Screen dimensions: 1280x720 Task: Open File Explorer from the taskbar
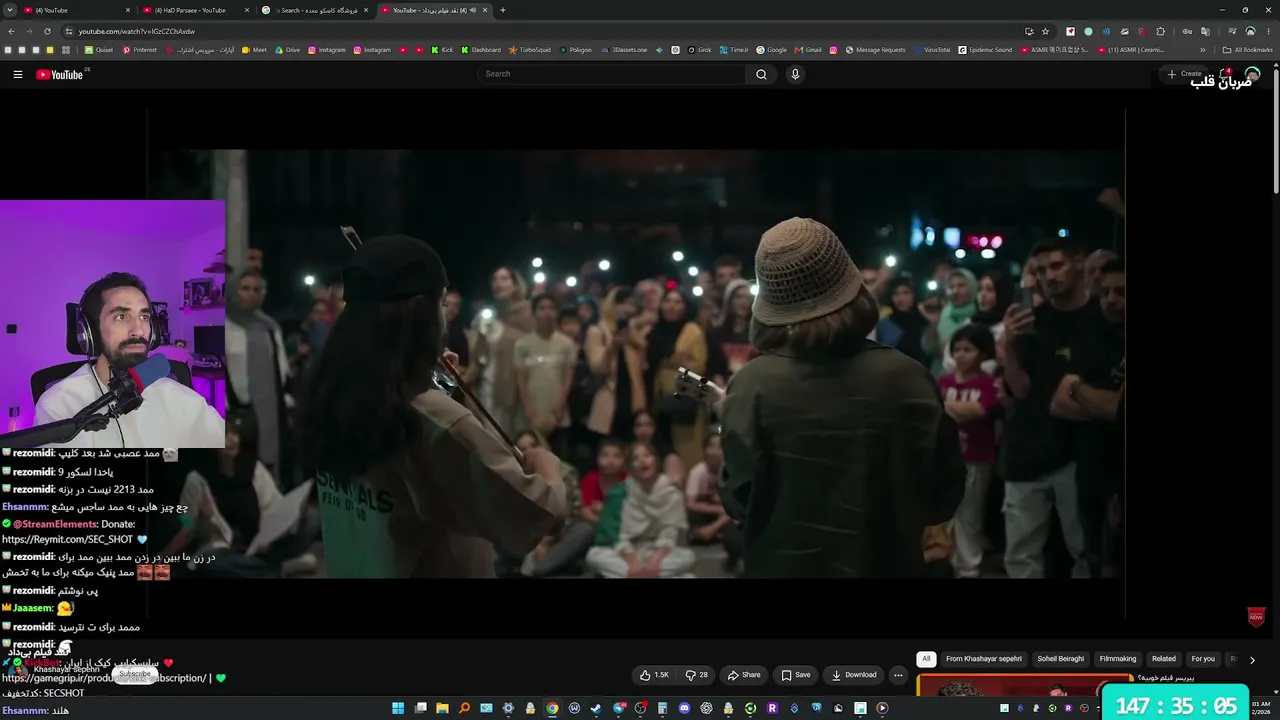tap(442, 708)
